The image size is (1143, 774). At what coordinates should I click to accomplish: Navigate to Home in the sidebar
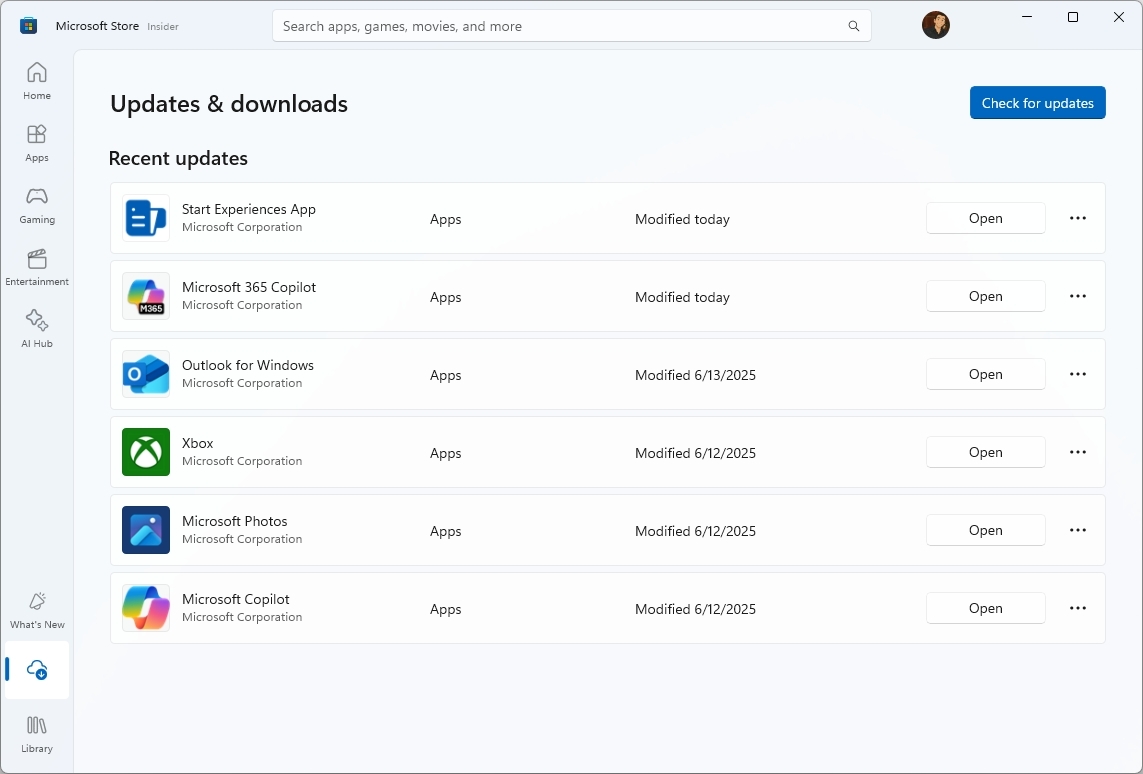click(36, 80)
